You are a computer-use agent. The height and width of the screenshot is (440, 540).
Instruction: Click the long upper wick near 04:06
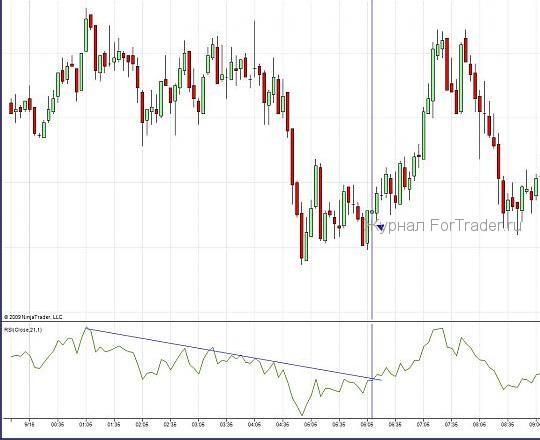[x=255, y=43]
